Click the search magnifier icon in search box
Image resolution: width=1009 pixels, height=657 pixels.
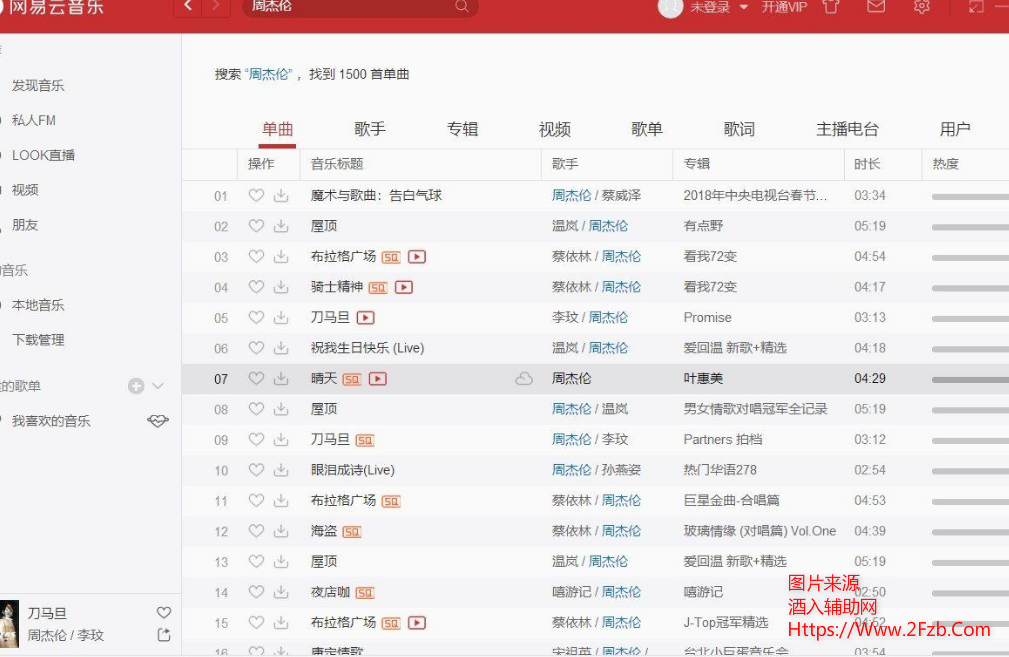coord(461,7)
